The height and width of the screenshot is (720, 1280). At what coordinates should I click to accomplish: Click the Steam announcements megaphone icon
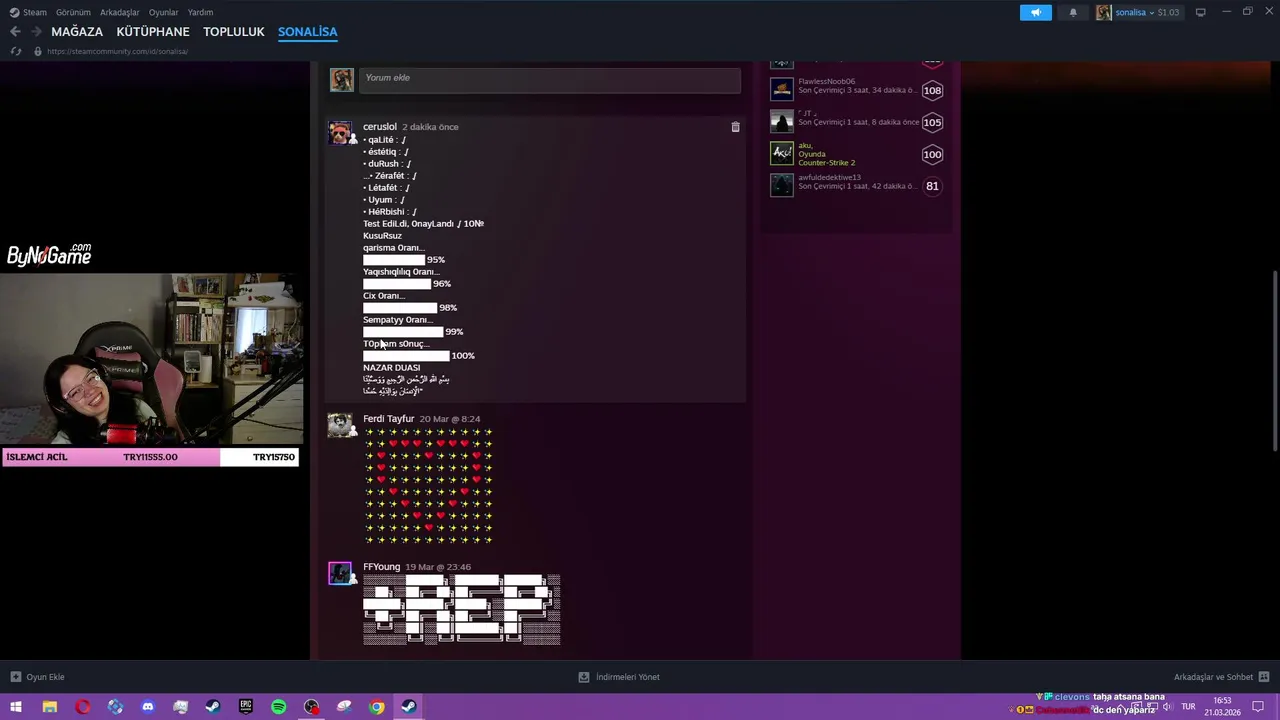coord(1036,12)
